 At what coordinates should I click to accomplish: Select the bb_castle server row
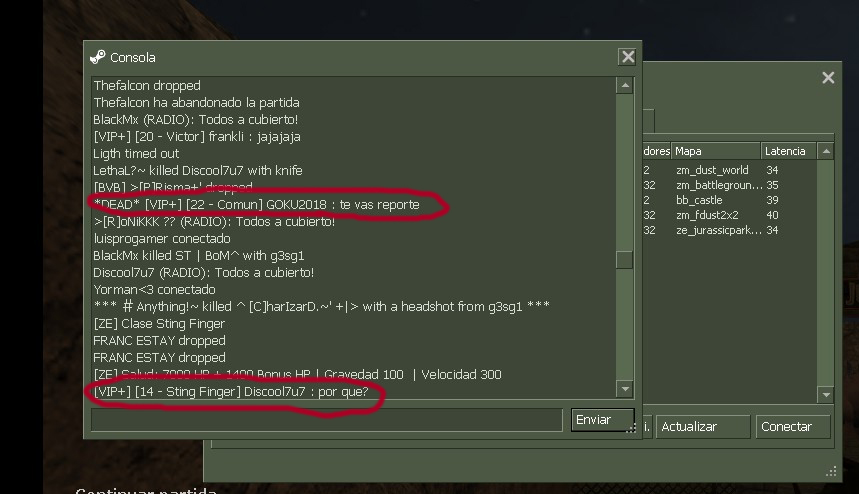tap(730, 200)
